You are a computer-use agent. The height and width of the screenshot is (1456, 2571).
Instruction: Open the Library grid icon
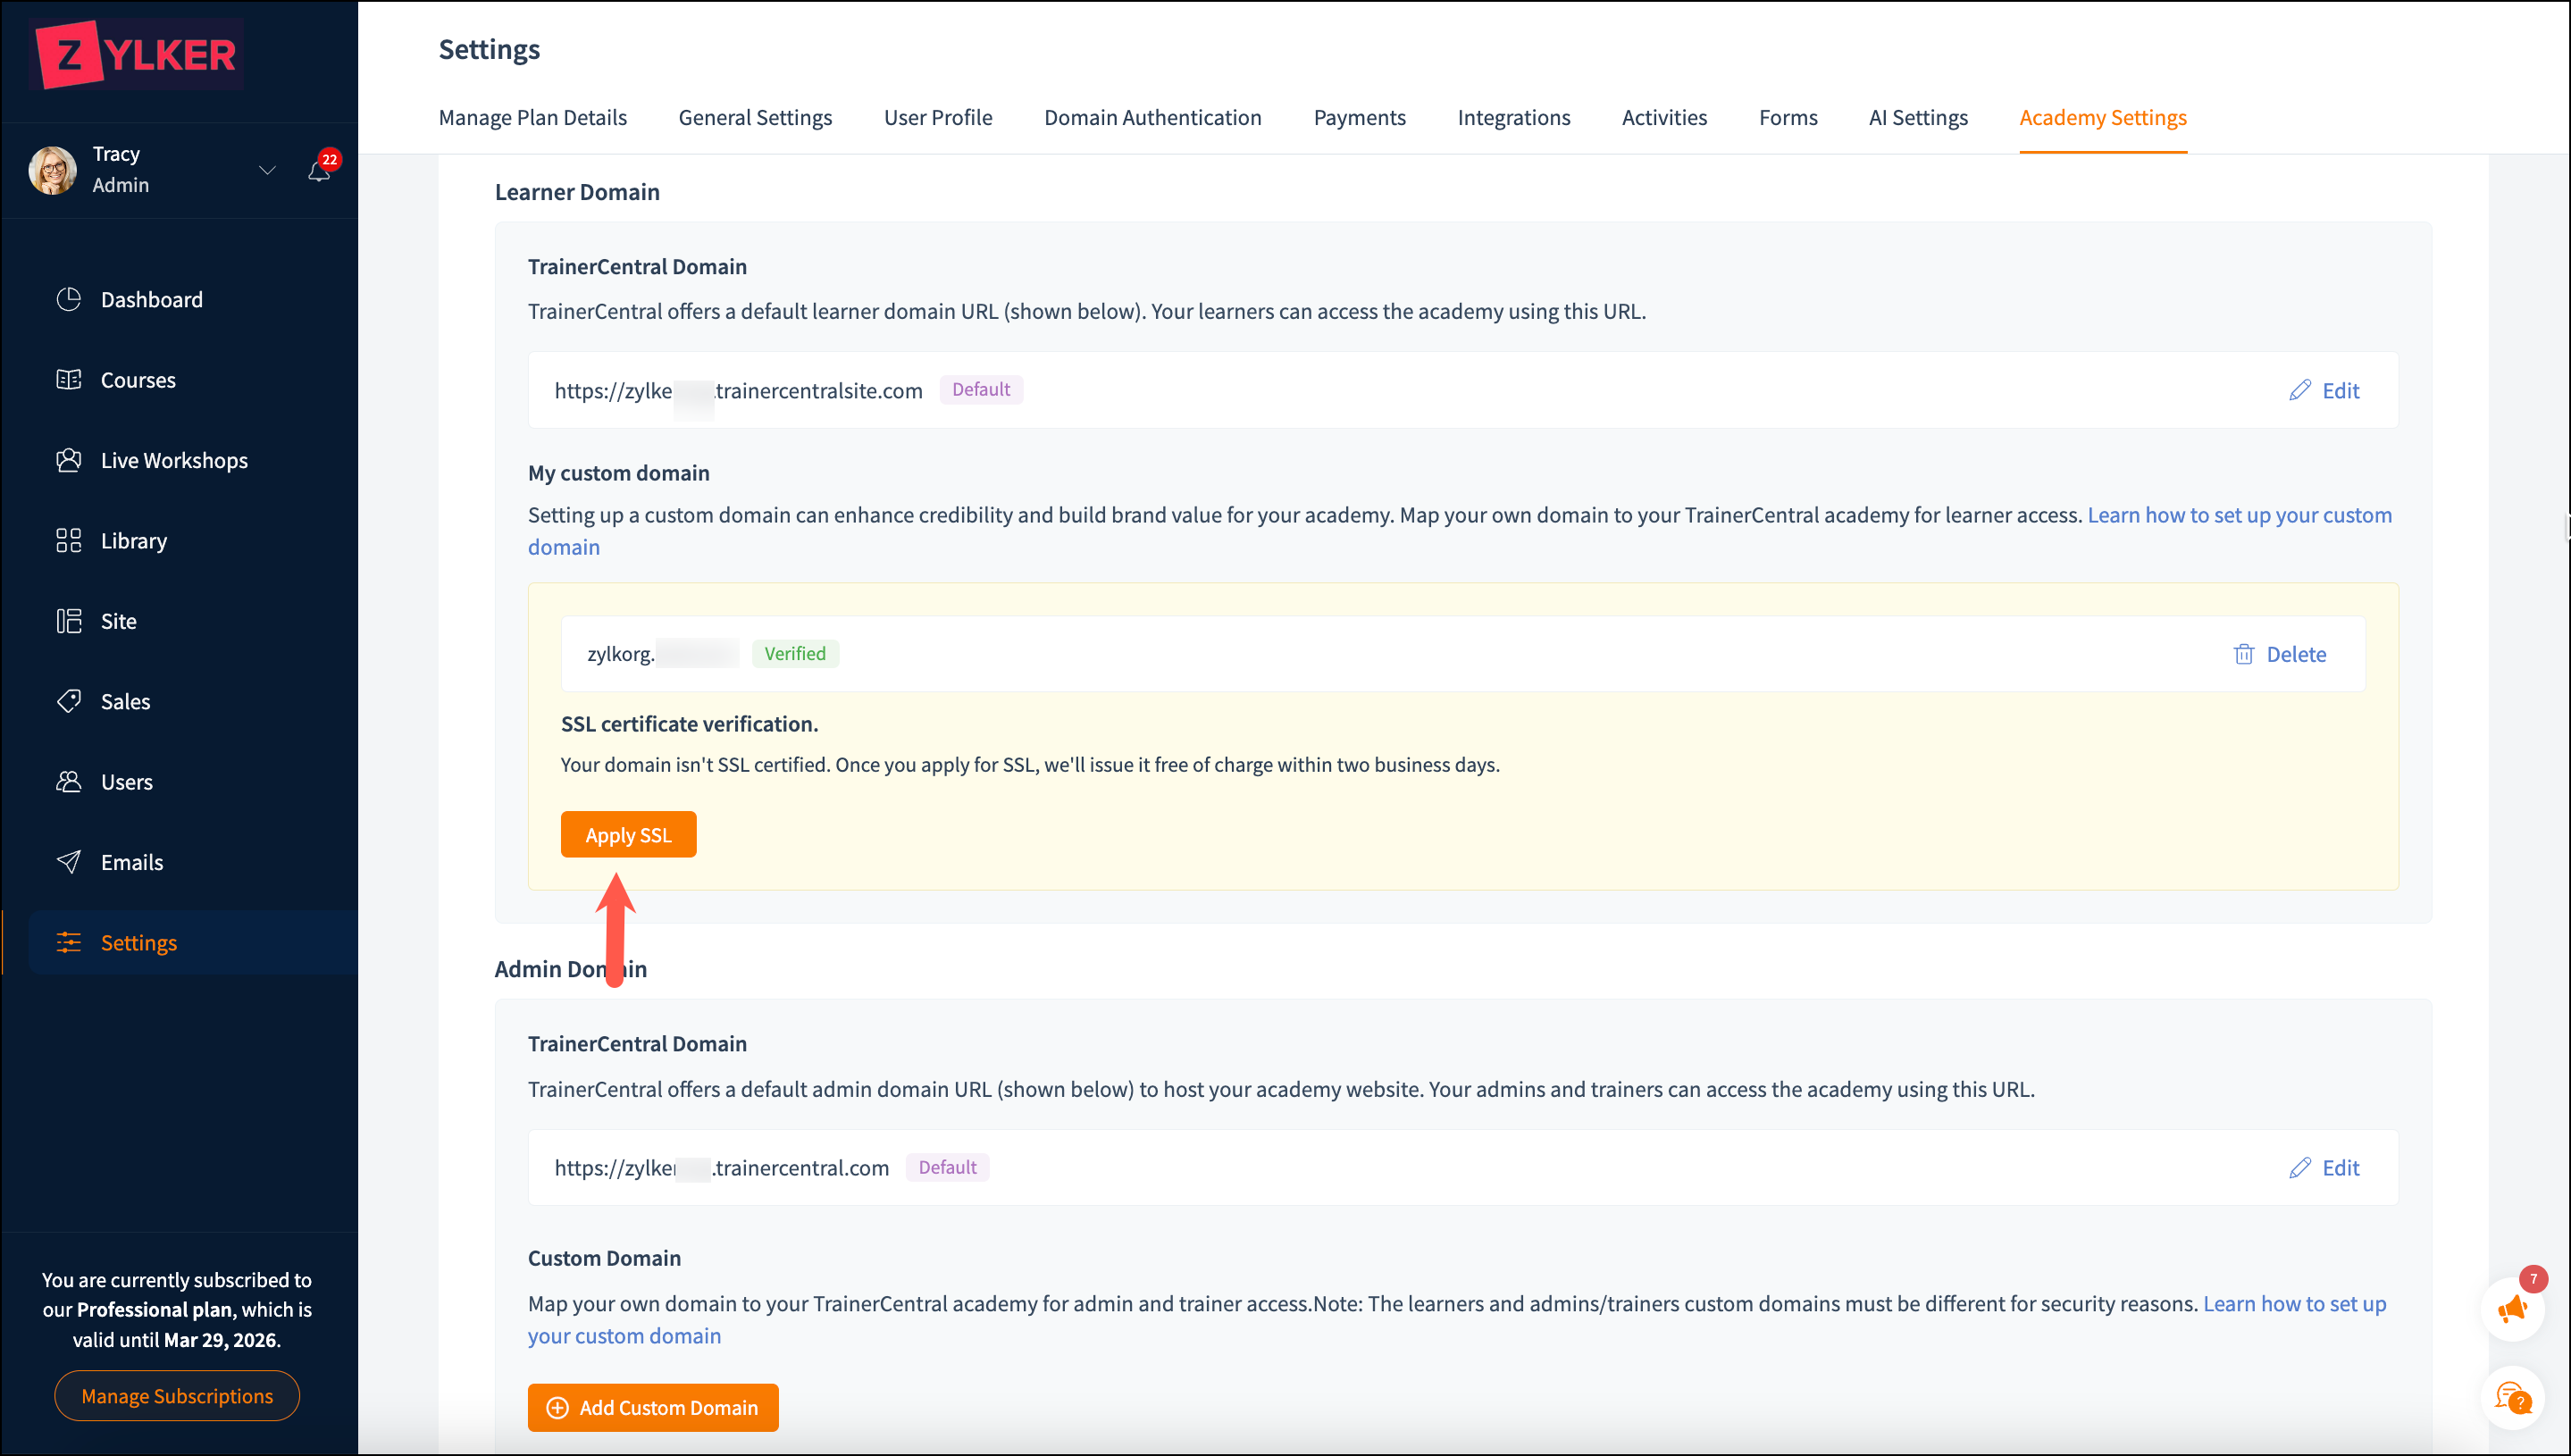(69, 541)
